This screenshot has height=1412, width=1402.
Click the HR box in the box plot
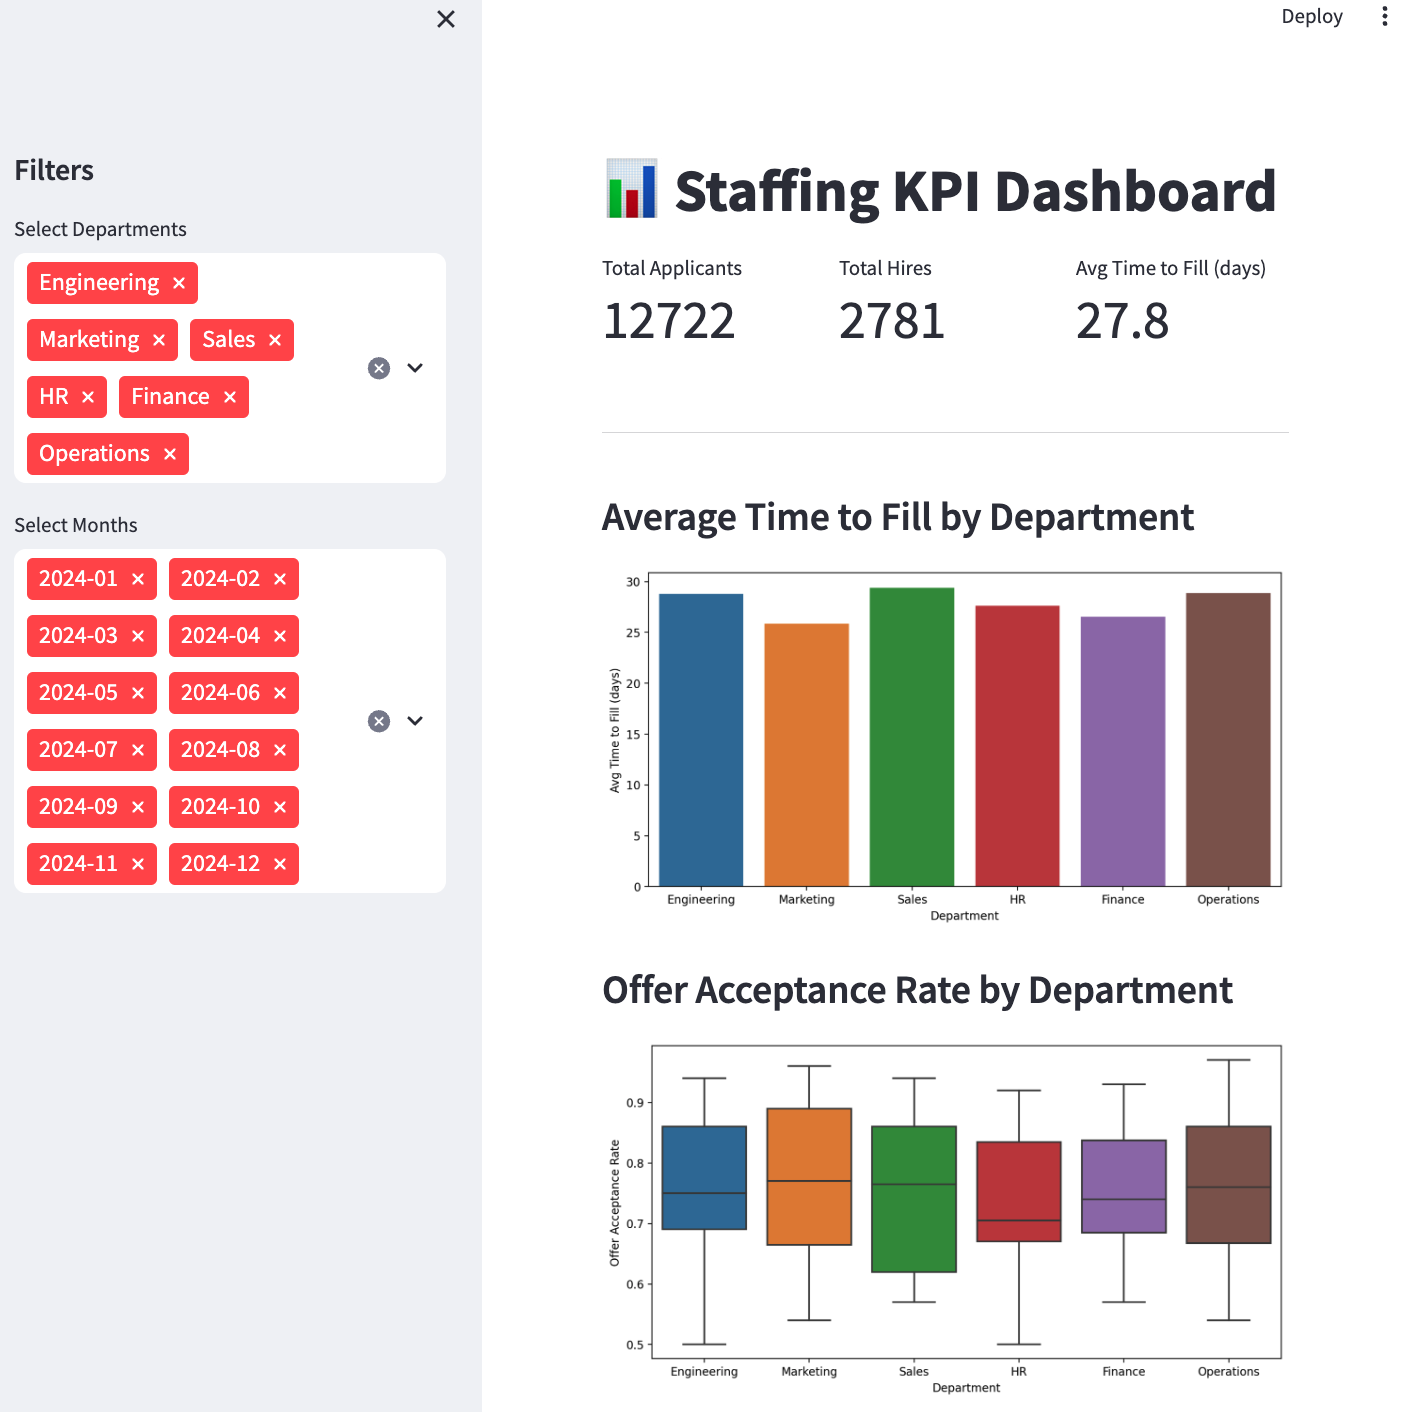pyautogui.click(x=1019, y=1191)
